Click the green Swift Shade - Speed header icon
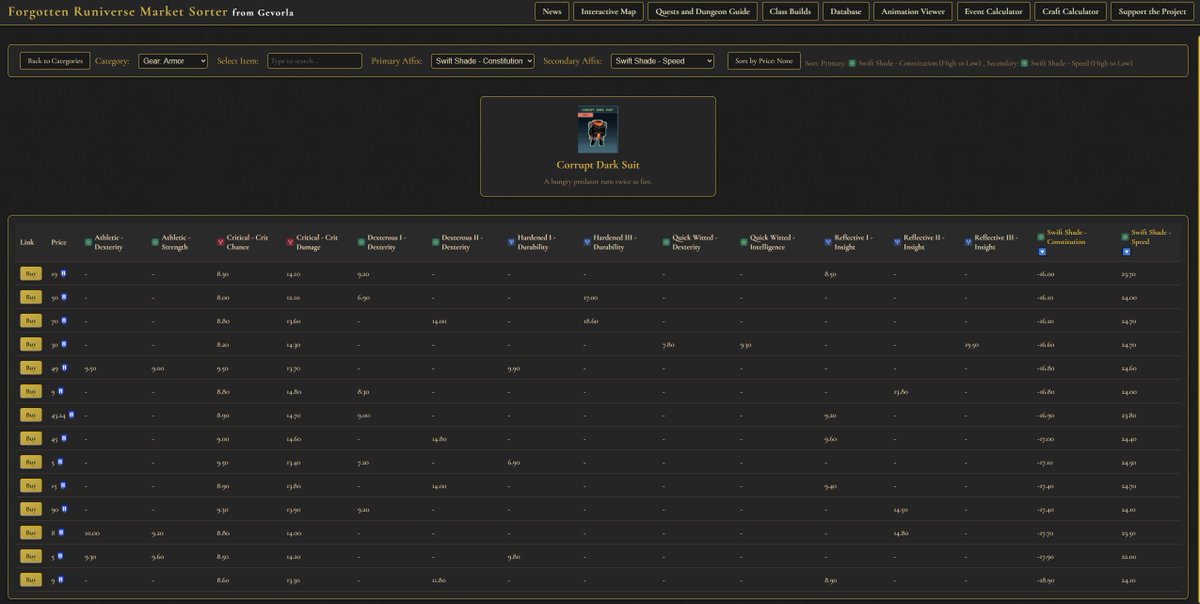The width and height of the screenshot is (1200, 604). (x=1125, y=237)
